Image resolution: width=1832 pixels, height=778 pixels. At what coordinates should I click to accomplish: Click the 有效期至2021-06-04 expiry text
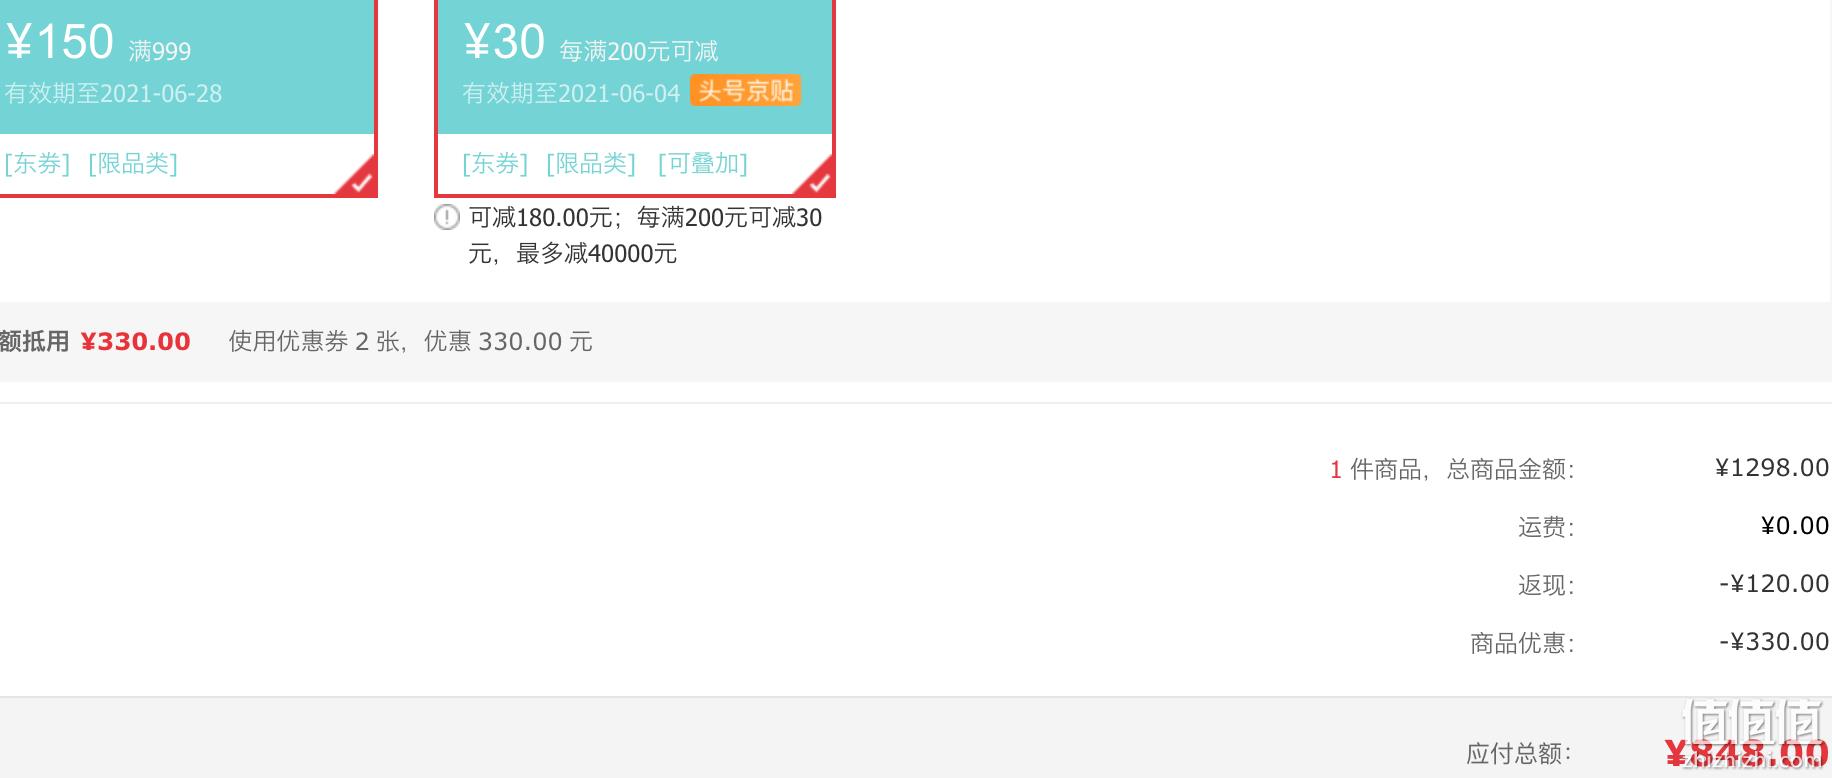(x=571, y=94)
